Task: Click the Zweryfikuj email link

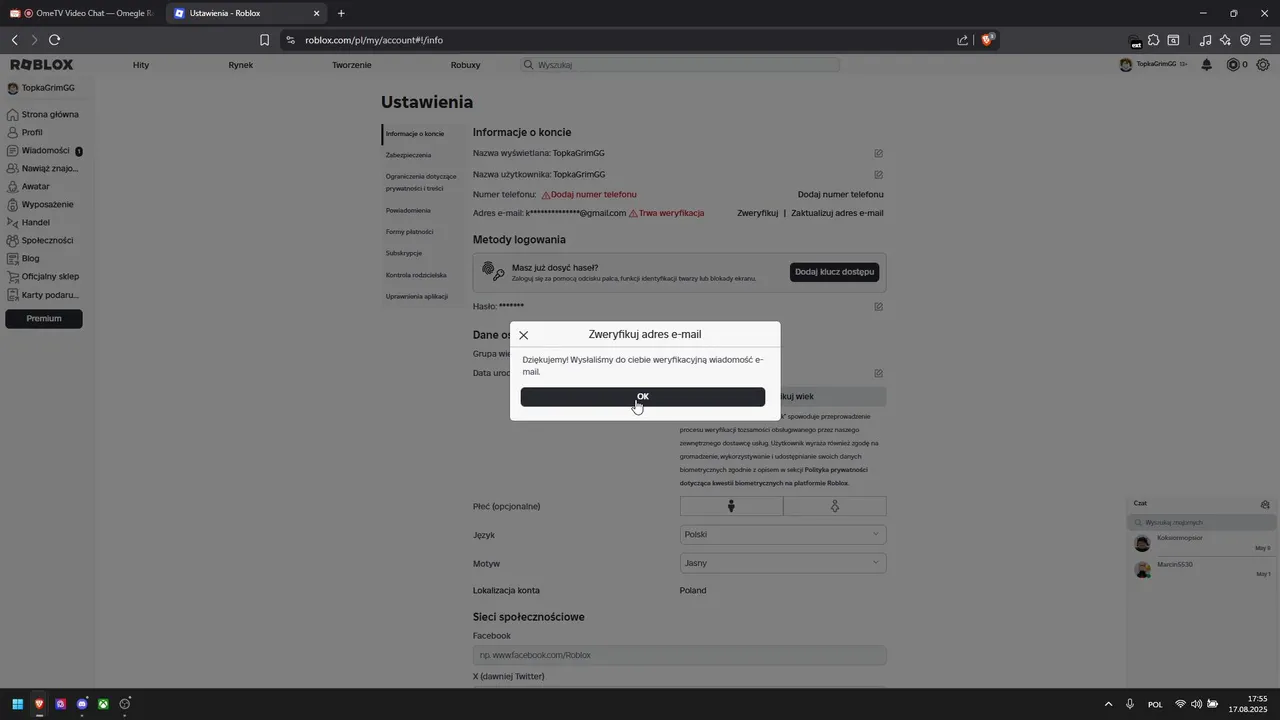Action: pos(757,213)
